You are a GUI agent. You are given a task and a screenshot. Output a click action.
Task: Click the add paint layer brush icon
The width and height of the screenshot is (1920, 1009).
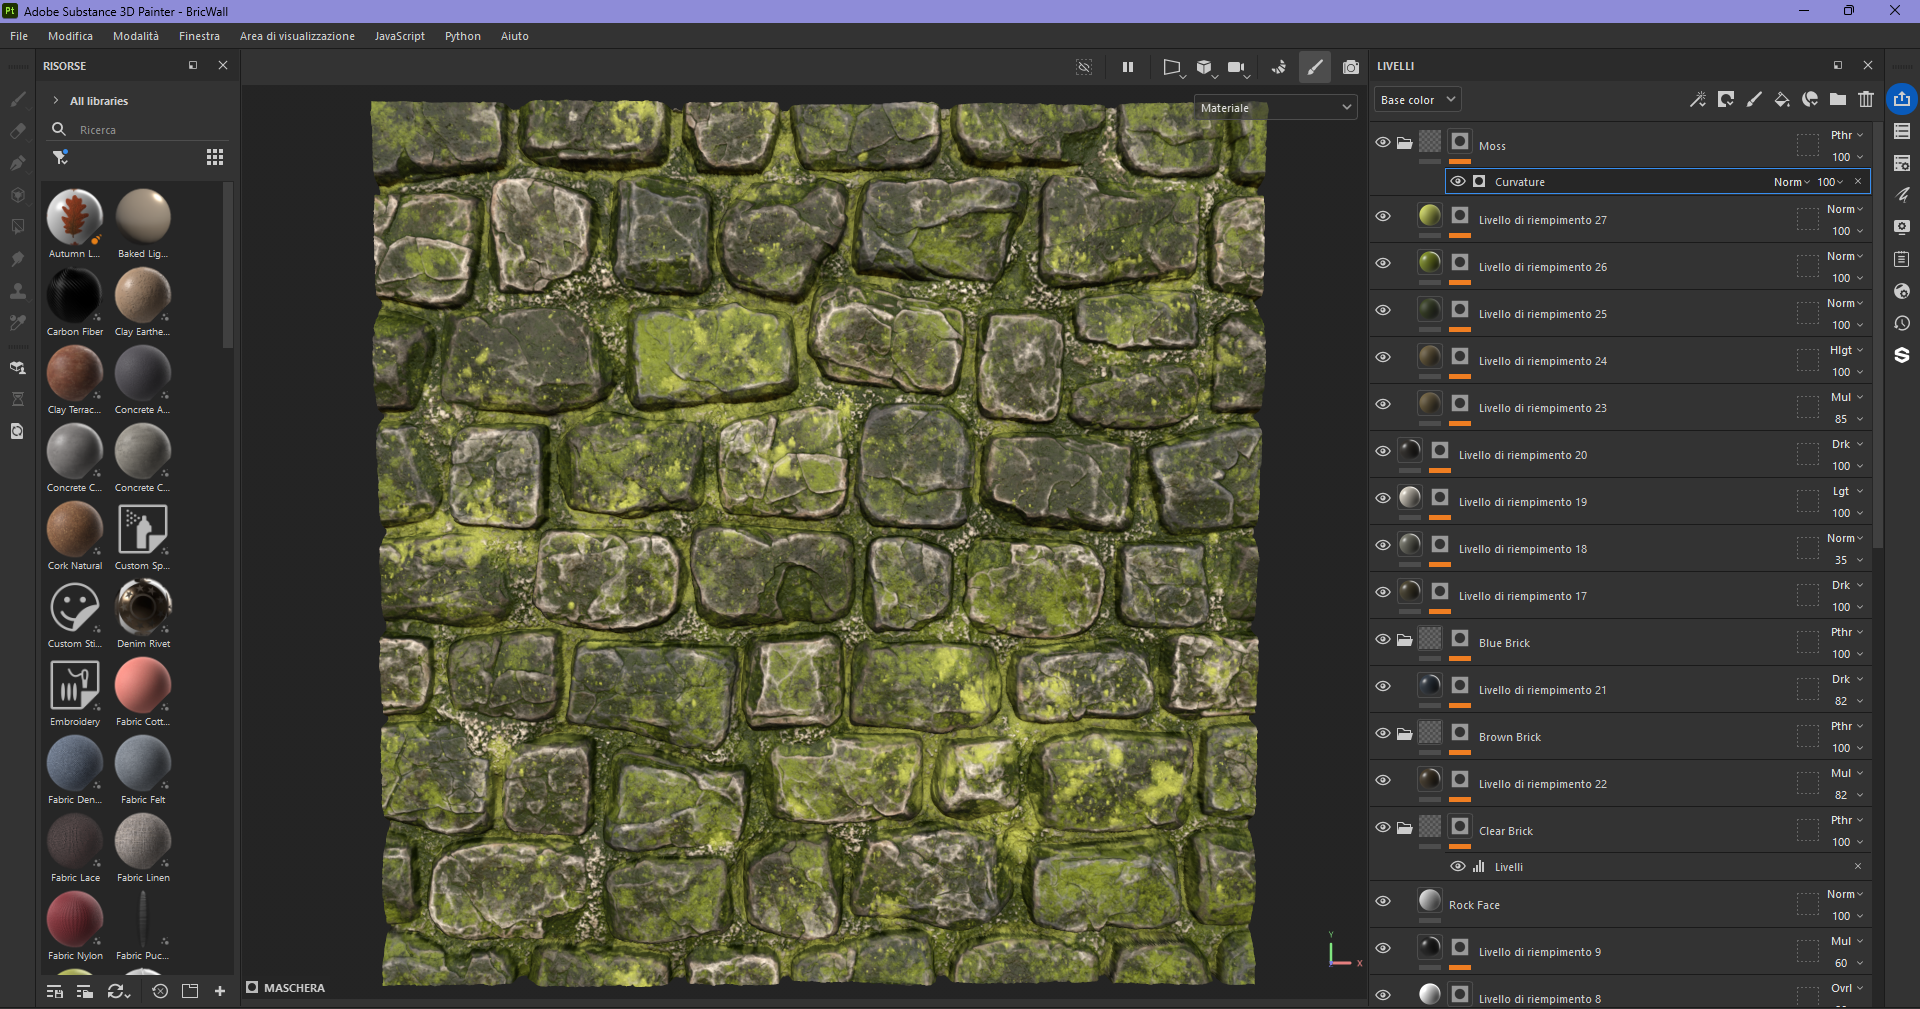tap(1754, 99)
